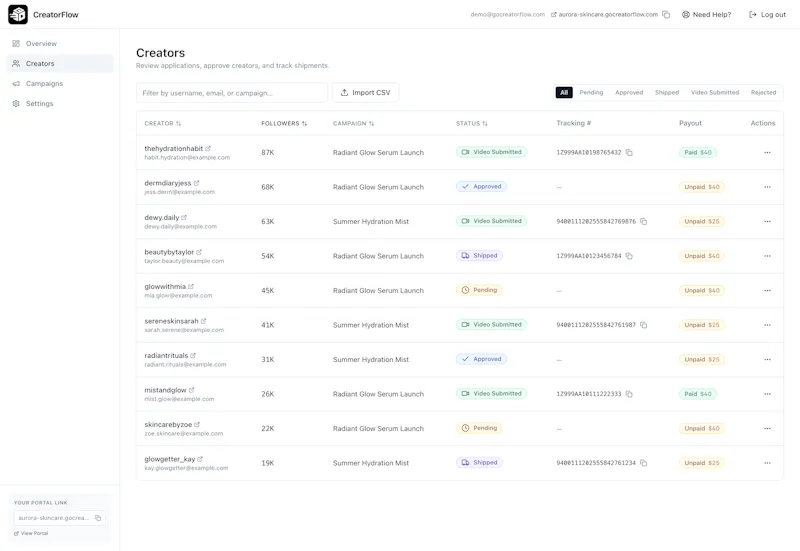Open external profile link for glowwithmia

[x=191, y=287]
